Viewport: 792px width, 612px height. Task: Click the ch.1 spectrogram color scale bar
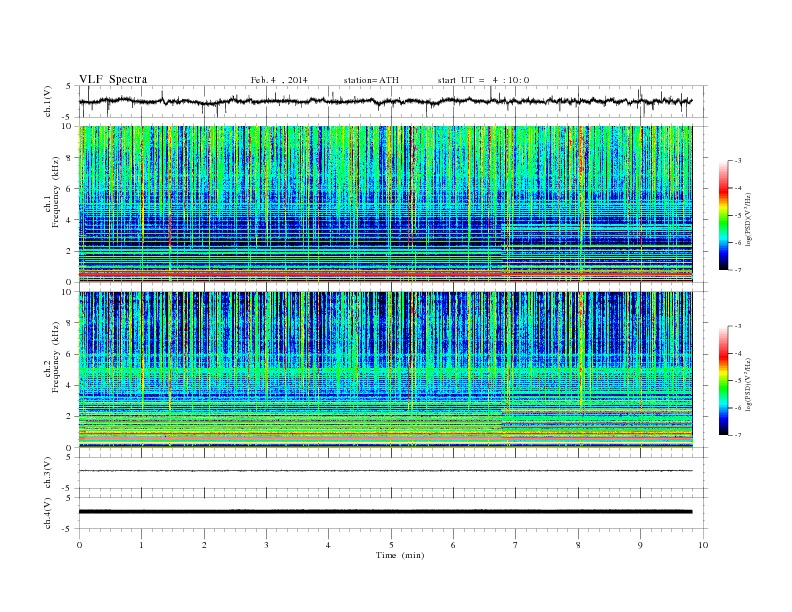[723, 216]
